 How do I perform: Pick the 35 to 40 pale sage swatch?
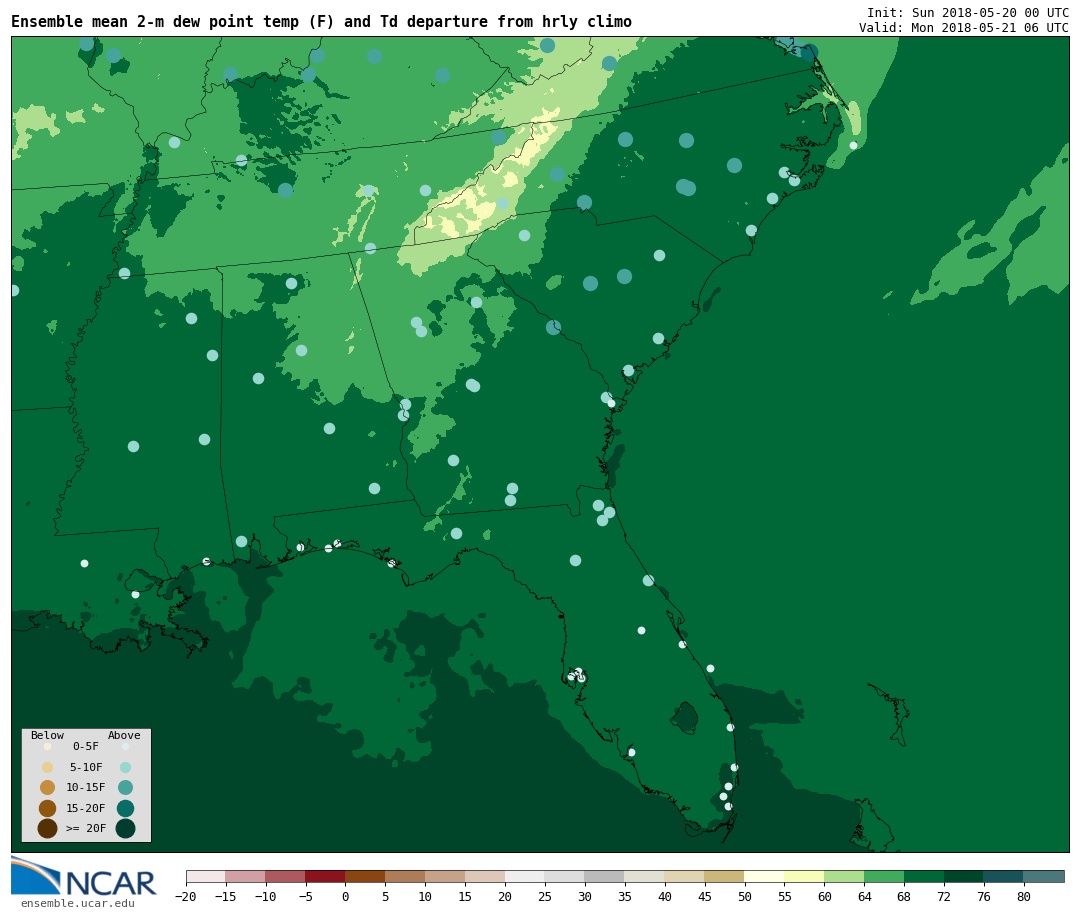click(645, 876)
